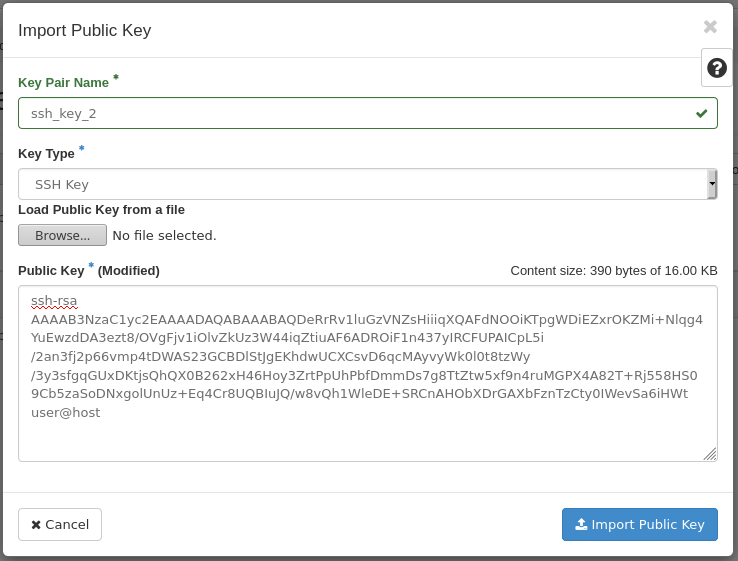Click the green validation checkmark icon
The image size is (738, 561).
tap(702, 113)
